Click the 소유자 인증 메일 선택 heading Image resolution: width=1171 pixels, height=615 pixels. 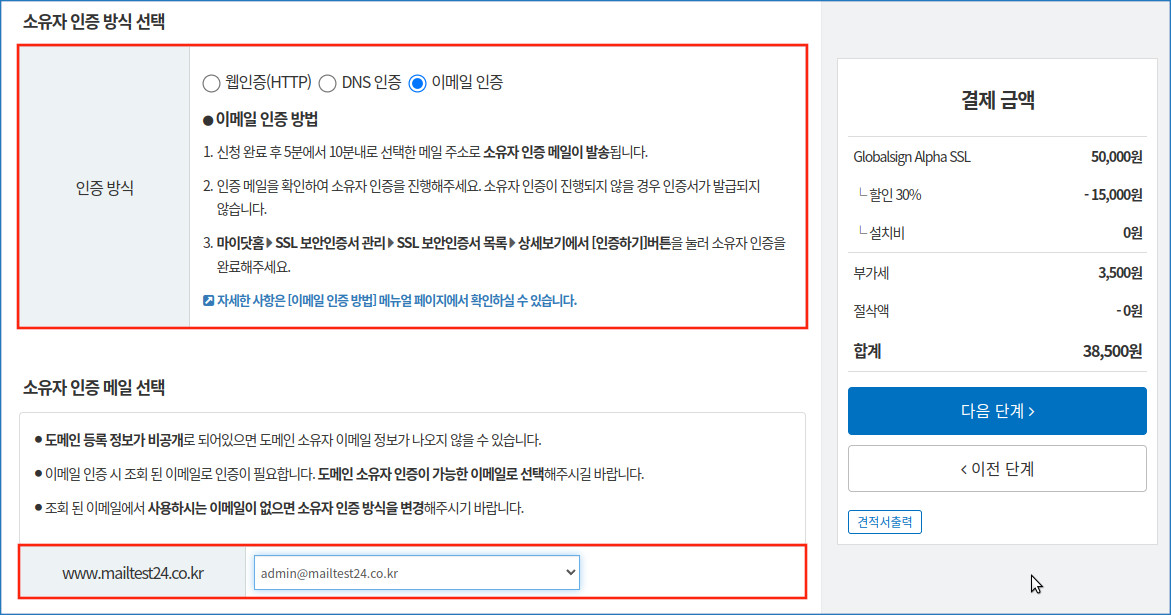pos(94,387)
